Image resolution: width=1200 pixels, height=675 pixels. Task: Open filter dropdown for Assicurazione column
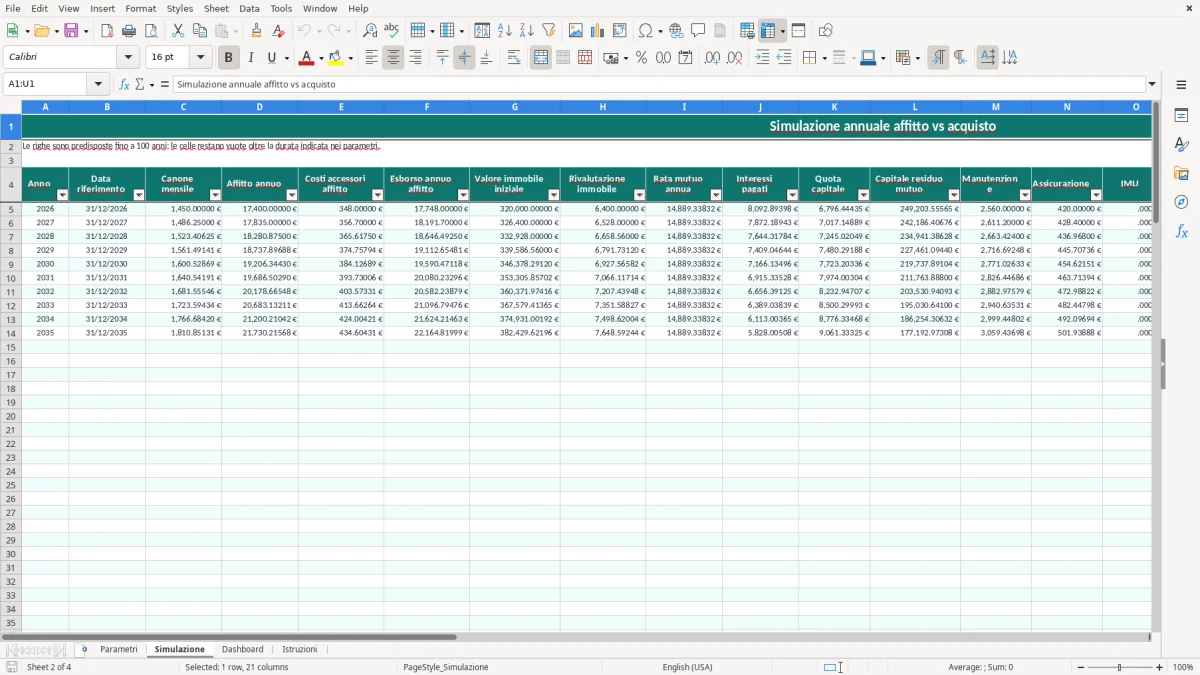click(1096, 195)
